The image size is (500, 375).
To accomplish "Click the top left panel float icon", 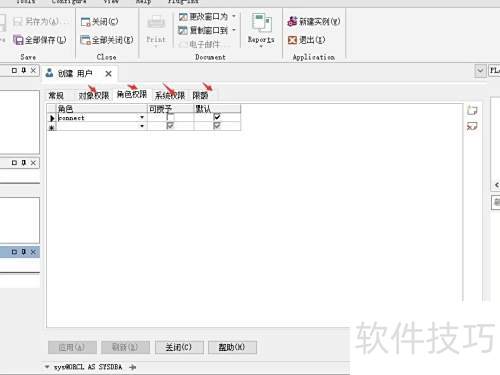I will [14, 70].
